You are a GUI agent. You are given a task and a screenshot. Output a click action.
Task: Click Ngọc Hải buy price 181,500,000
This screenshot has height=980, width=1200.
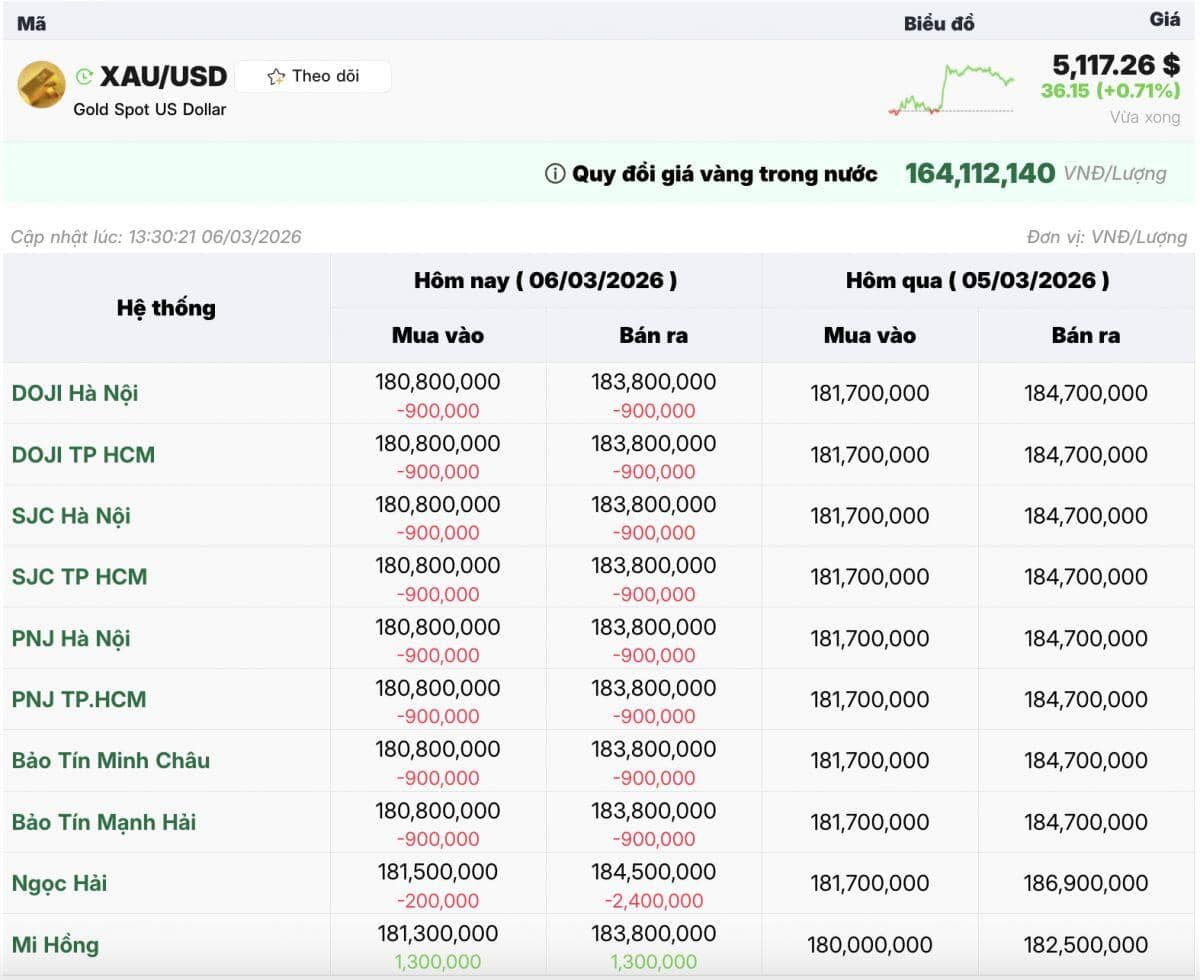coord(438,872)
